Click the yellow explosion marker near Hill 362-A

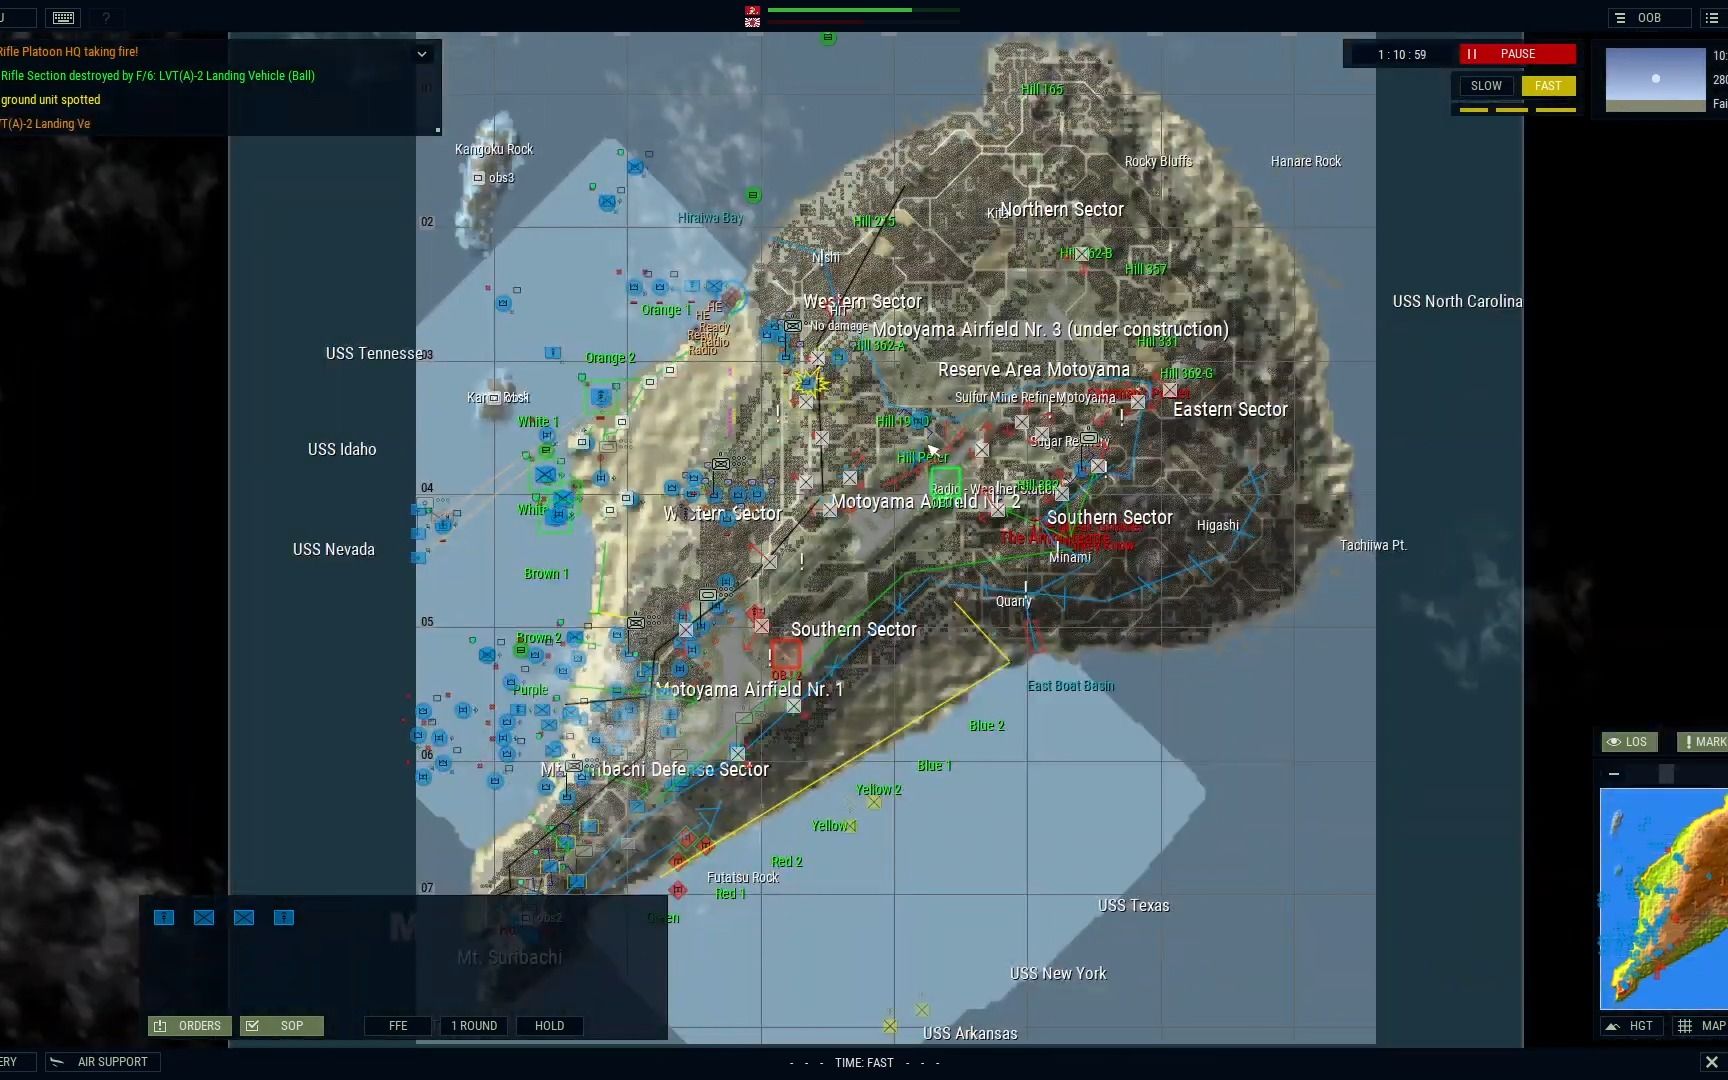(810, 383)
